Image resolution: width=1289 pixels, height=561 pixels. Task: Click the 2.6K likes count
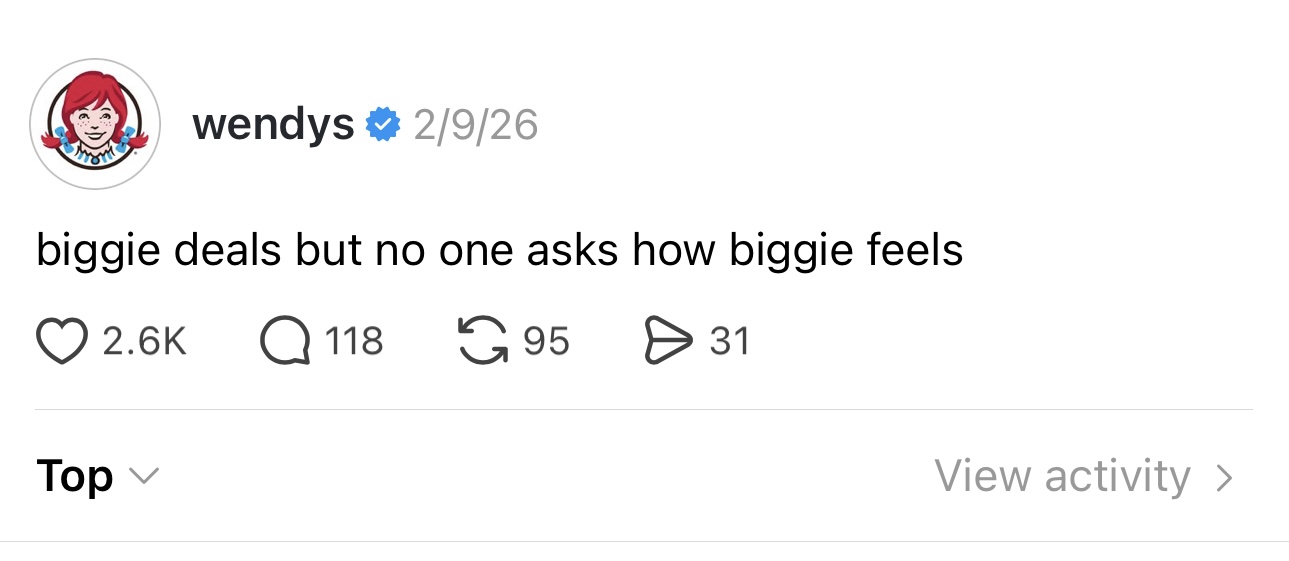144,342
